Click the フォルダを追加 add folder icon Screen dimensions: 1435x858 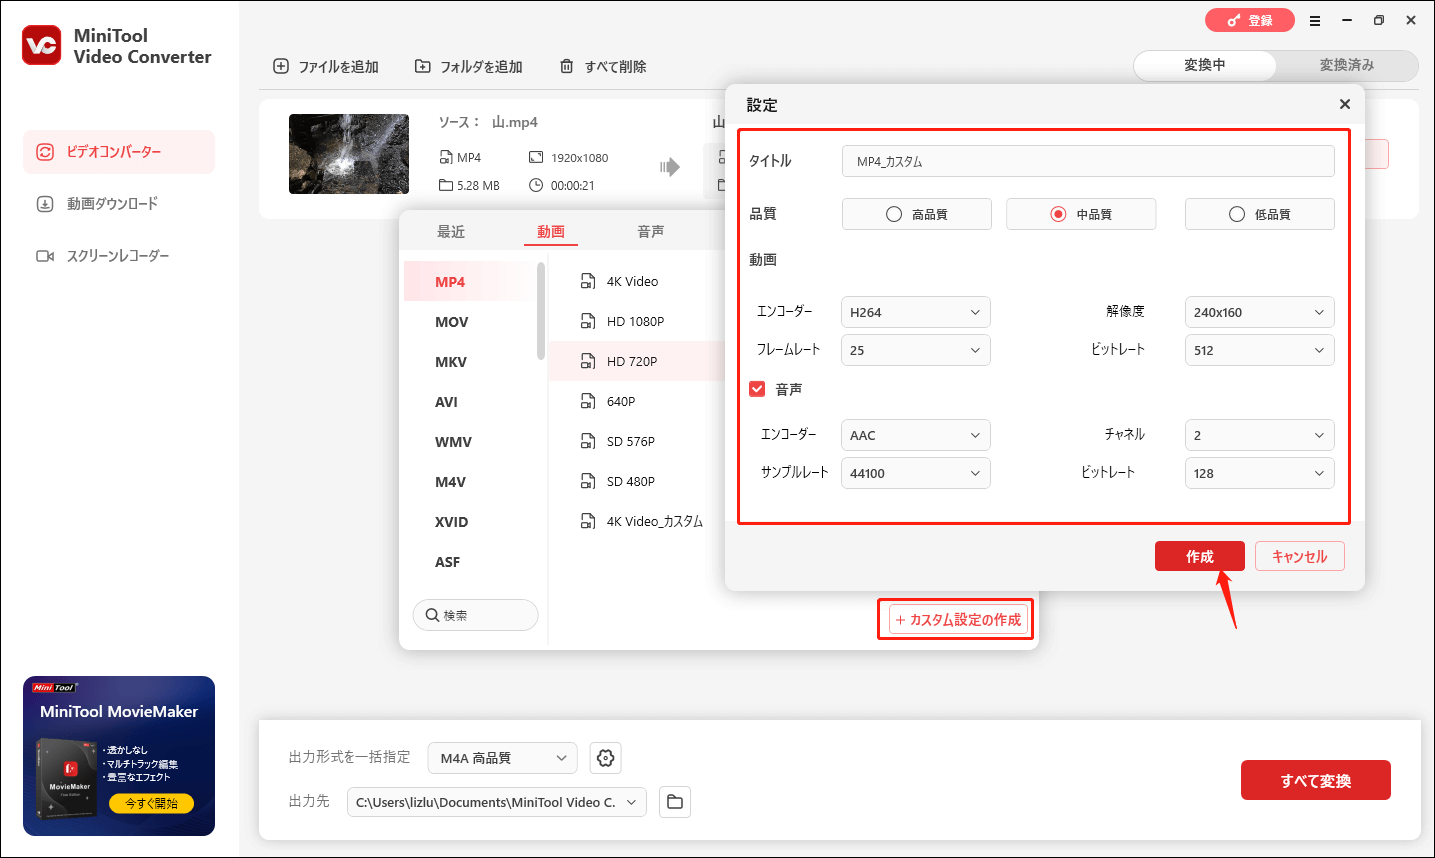click(x=423, y=66)
